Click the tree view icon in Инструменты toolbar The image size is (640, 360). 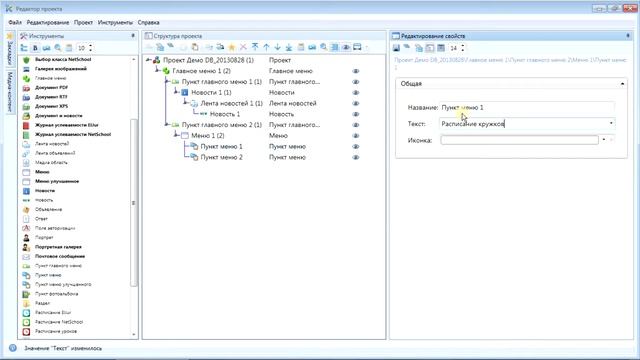[x=24, y=48]
